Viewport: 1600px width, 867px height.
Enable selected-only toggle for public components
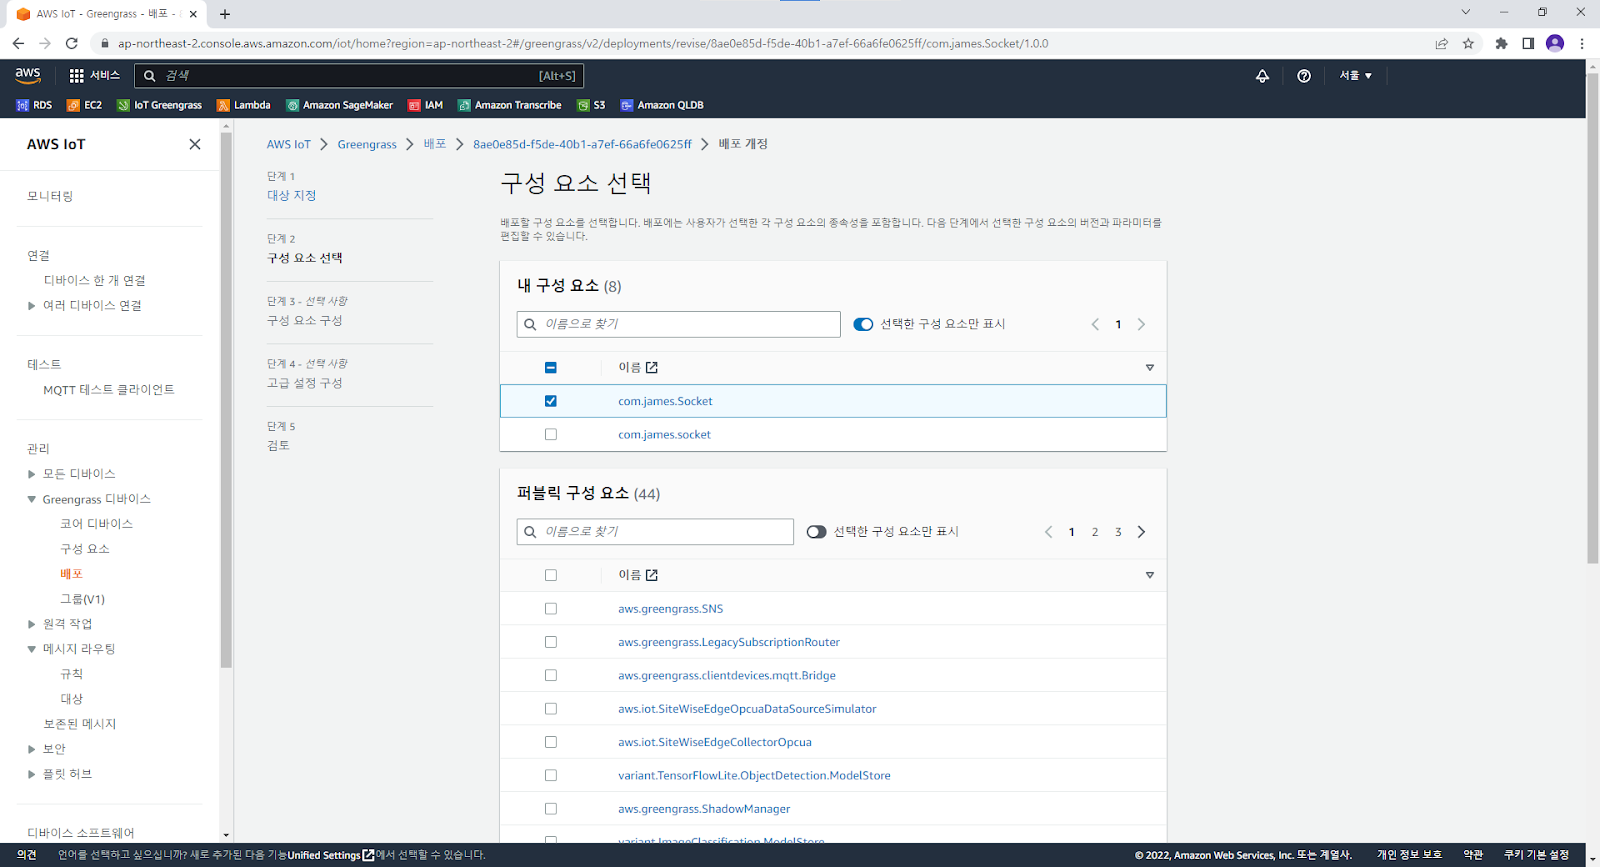(x=817, y=532)
